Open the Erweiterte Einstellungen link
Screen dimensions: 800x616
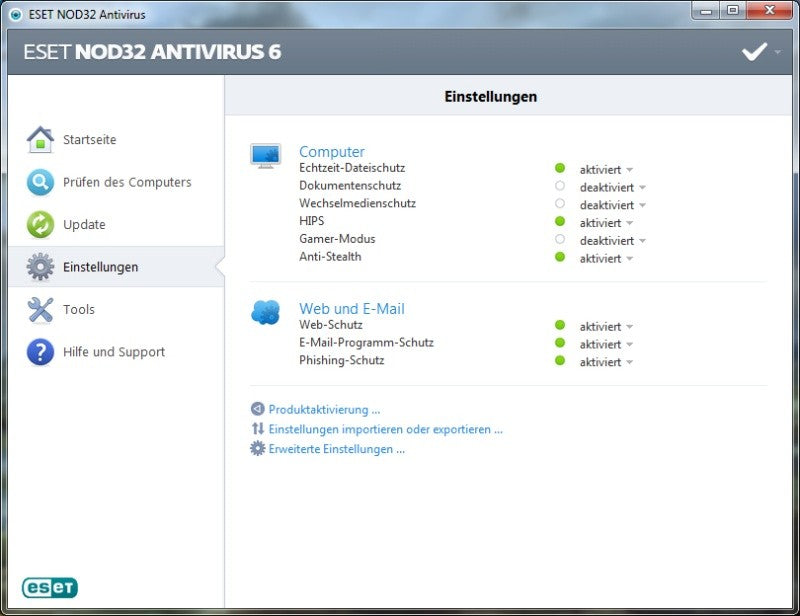click(337, 449)
